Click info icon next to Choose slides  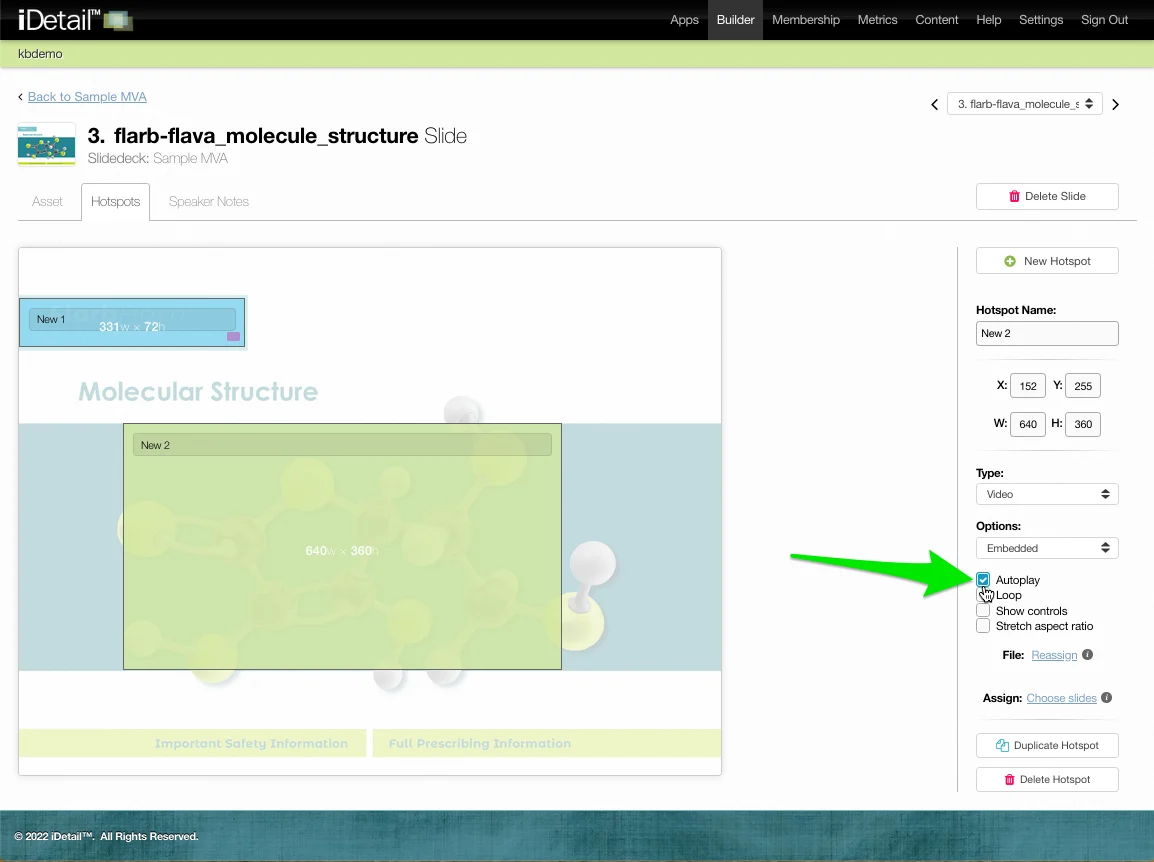pos(1106,697)
